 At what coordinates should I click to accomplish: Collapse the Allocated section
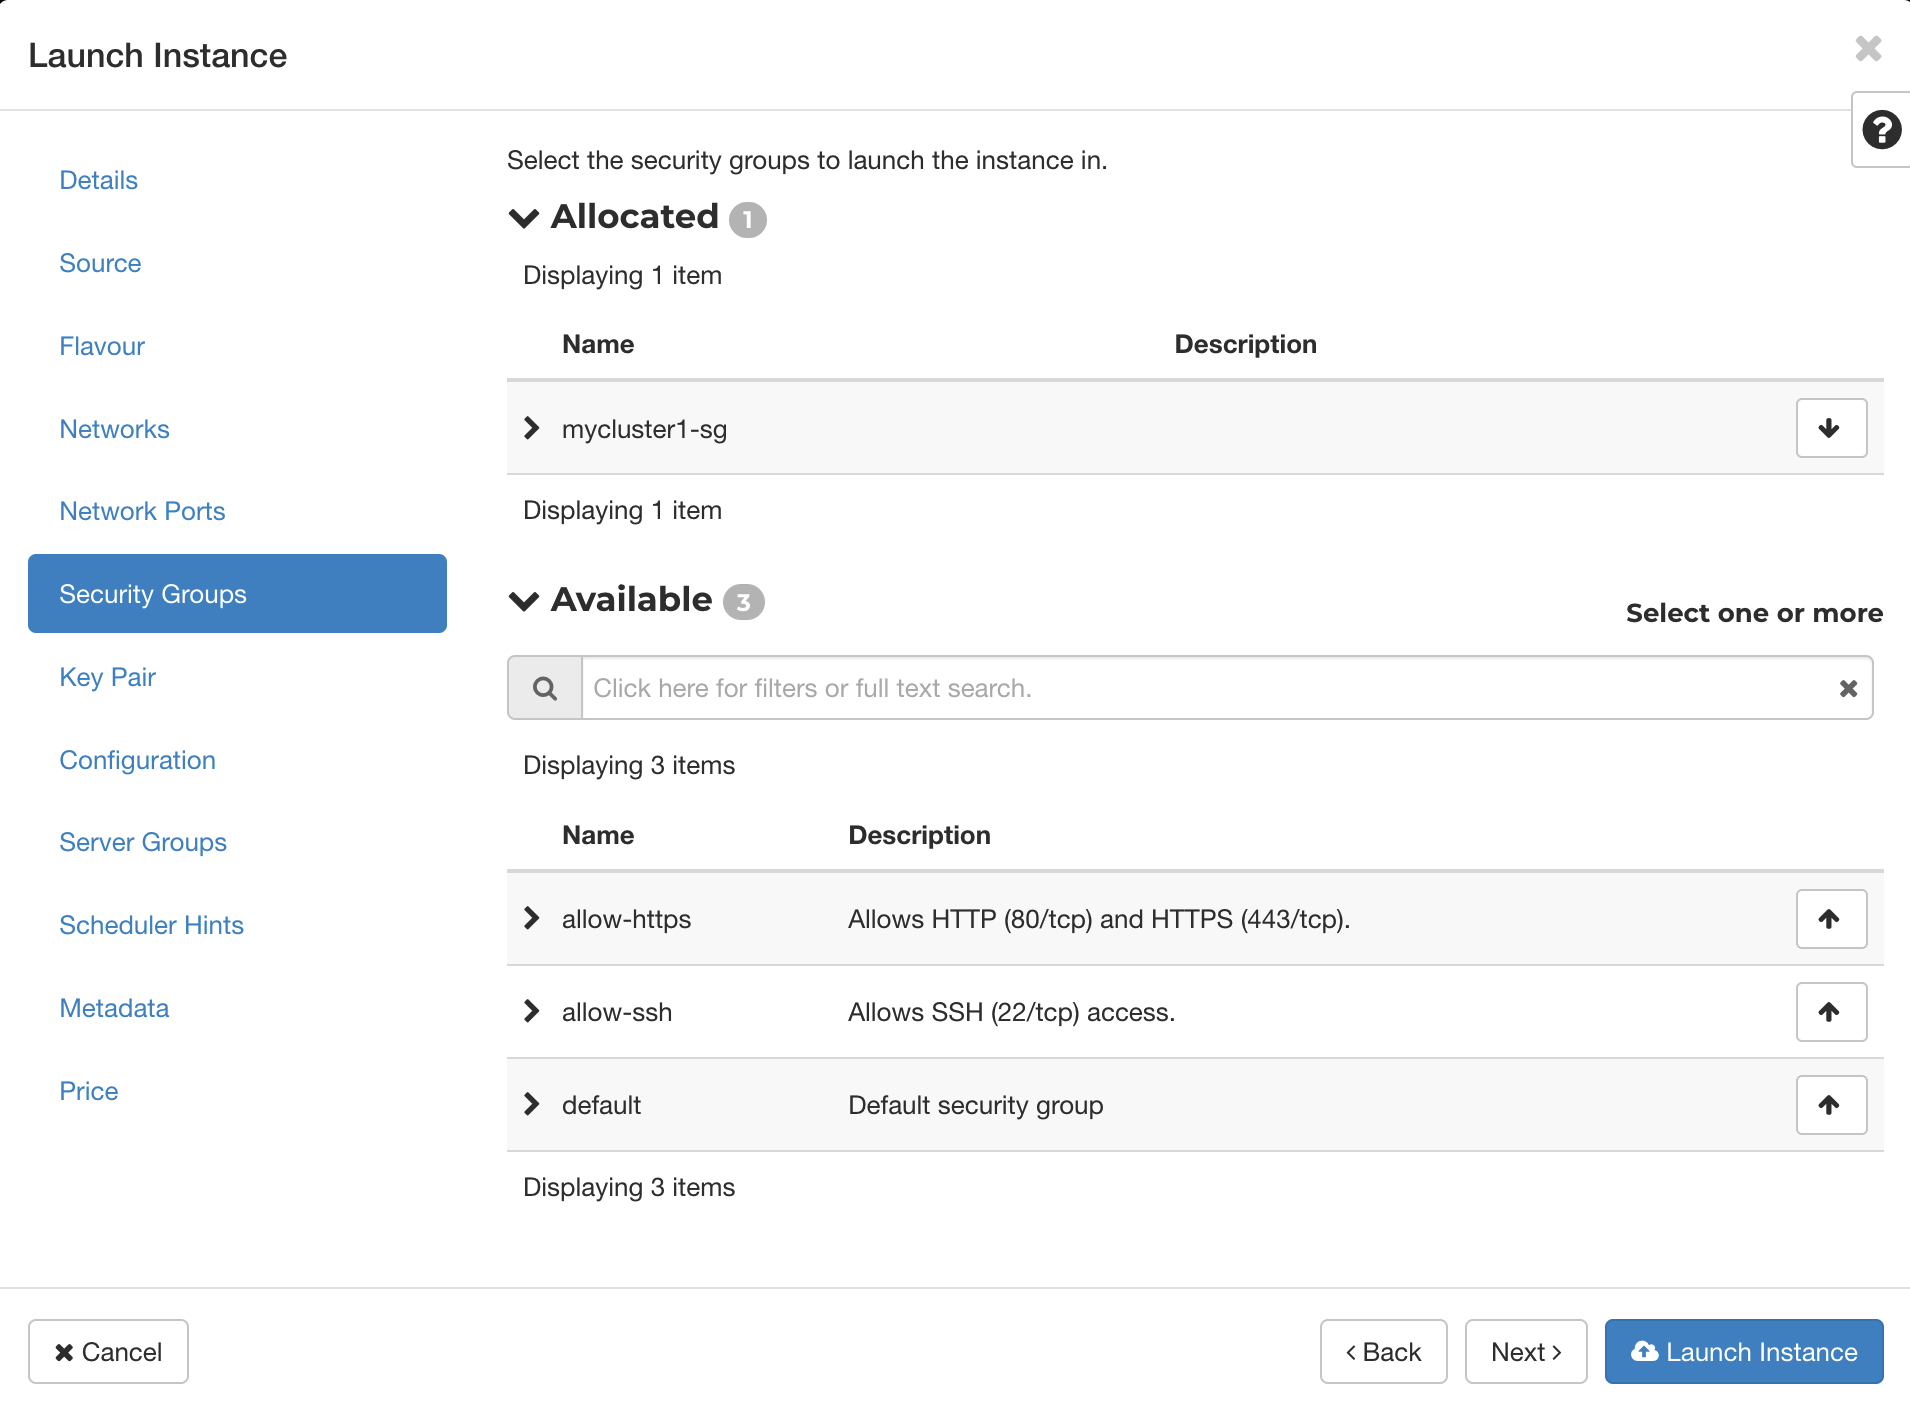pyautogui.click(x=524, y=218)
